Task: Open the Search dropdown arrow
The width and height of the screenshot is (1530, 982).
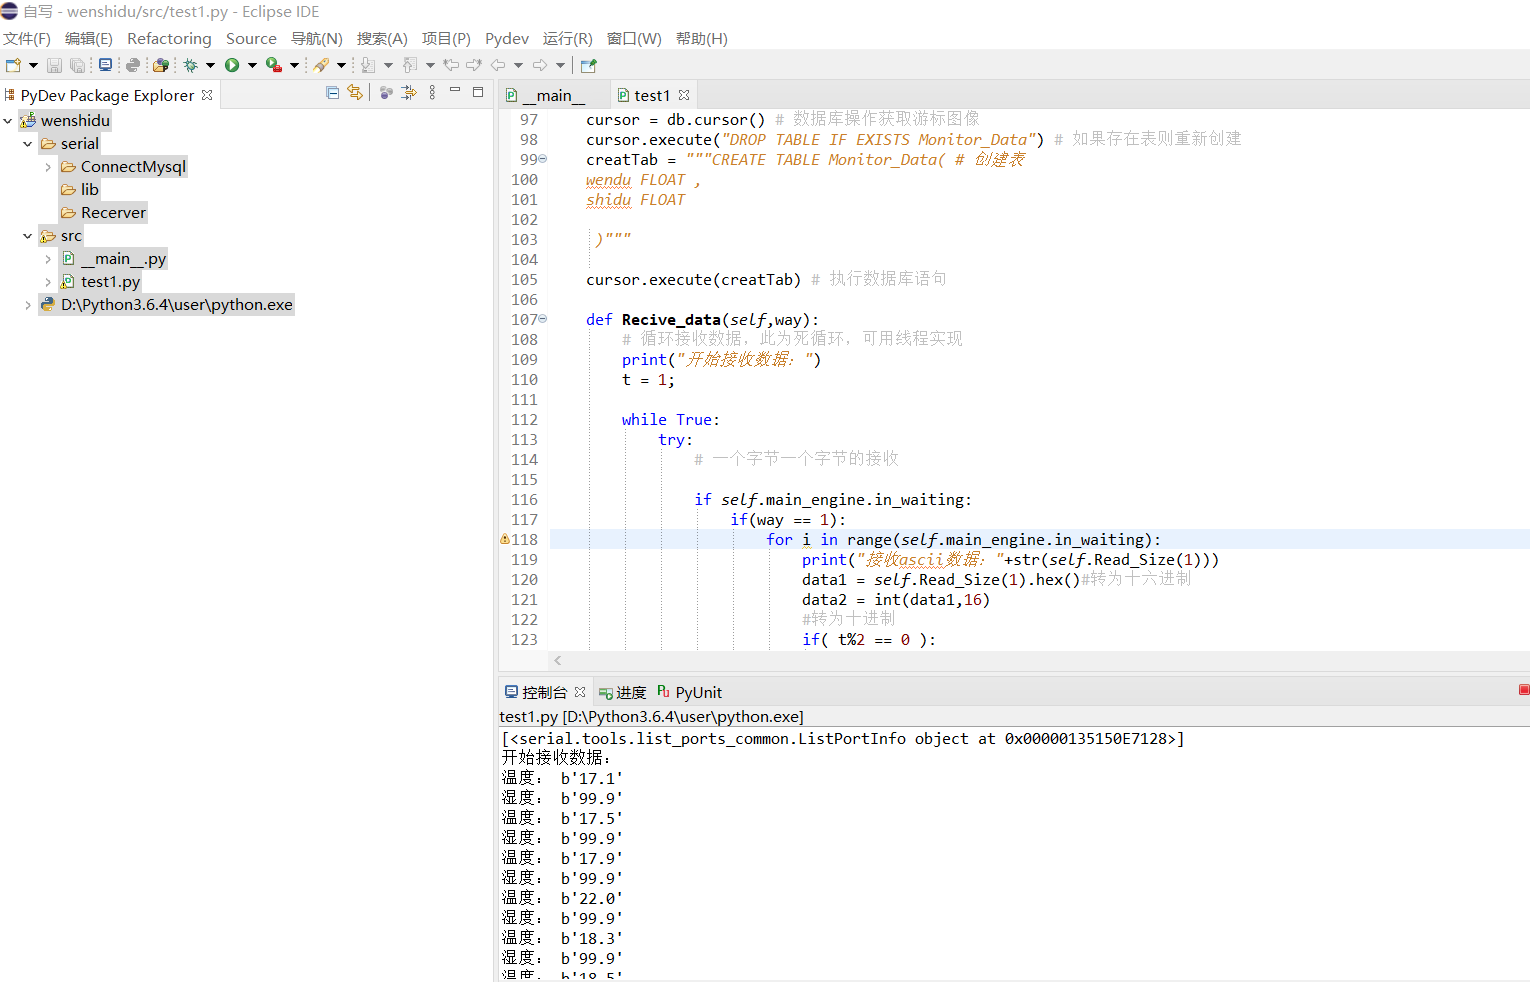Action: click(341, 65)
